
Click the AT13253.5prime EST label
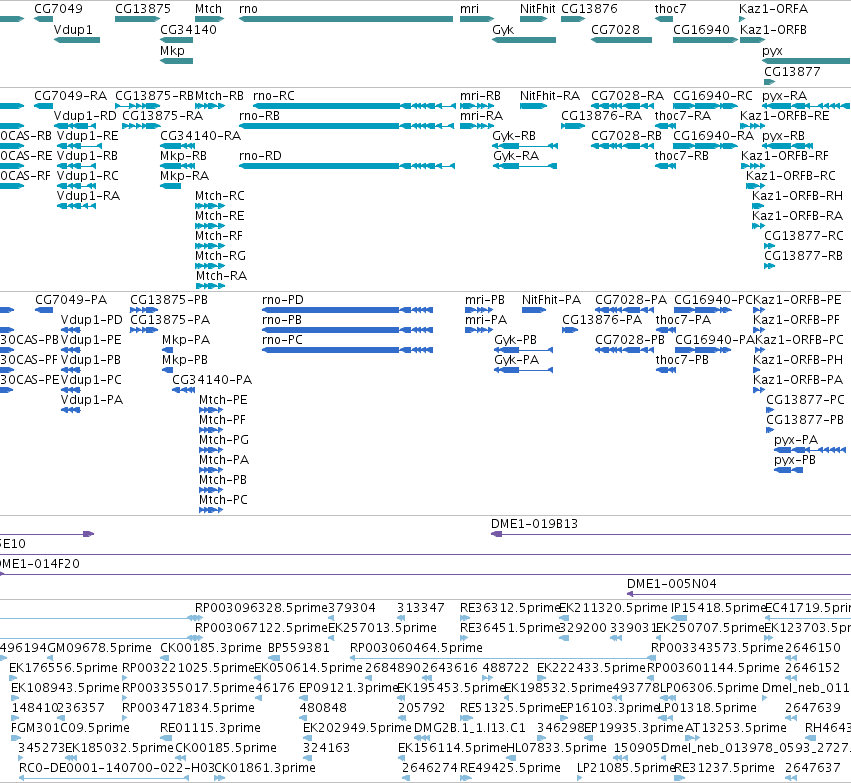coord(735,728)
